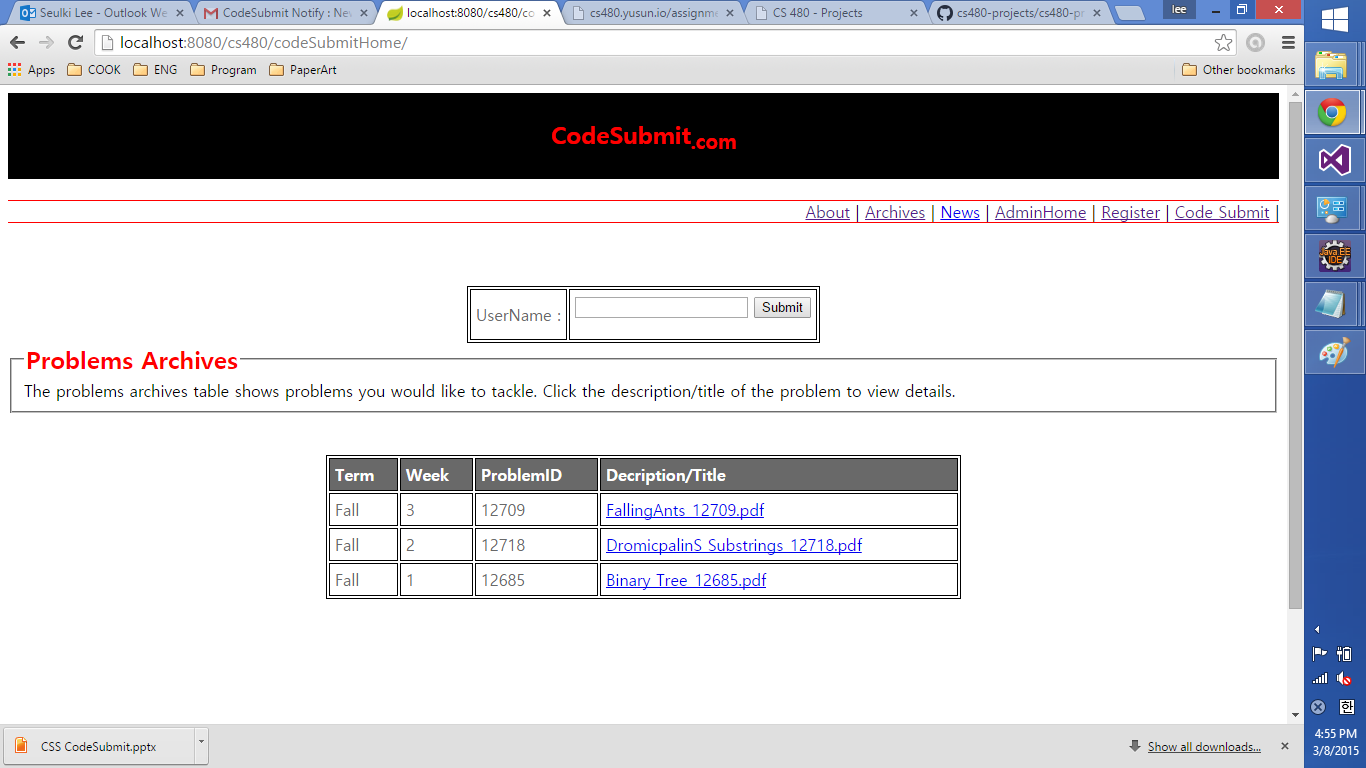Launch Visual Studio from the taskbar

(1334, 160)
